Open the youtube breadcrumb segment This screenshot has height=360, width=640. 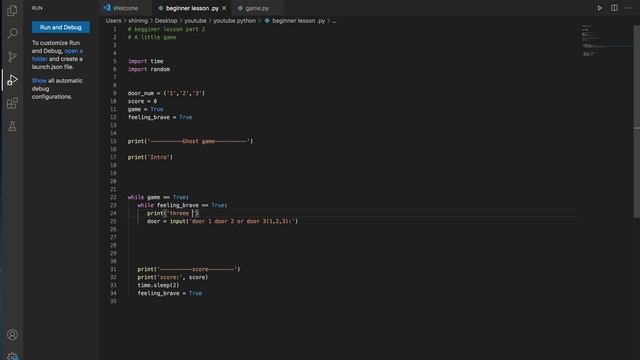pyautogui.click(x=195, y=20)
